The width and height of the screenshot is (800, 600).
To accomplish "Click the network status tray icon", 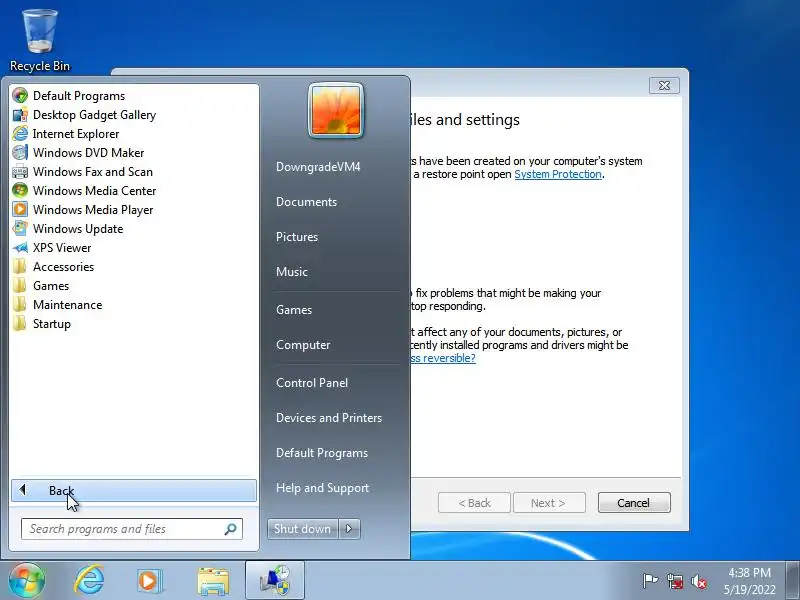I will coord(674,581).
